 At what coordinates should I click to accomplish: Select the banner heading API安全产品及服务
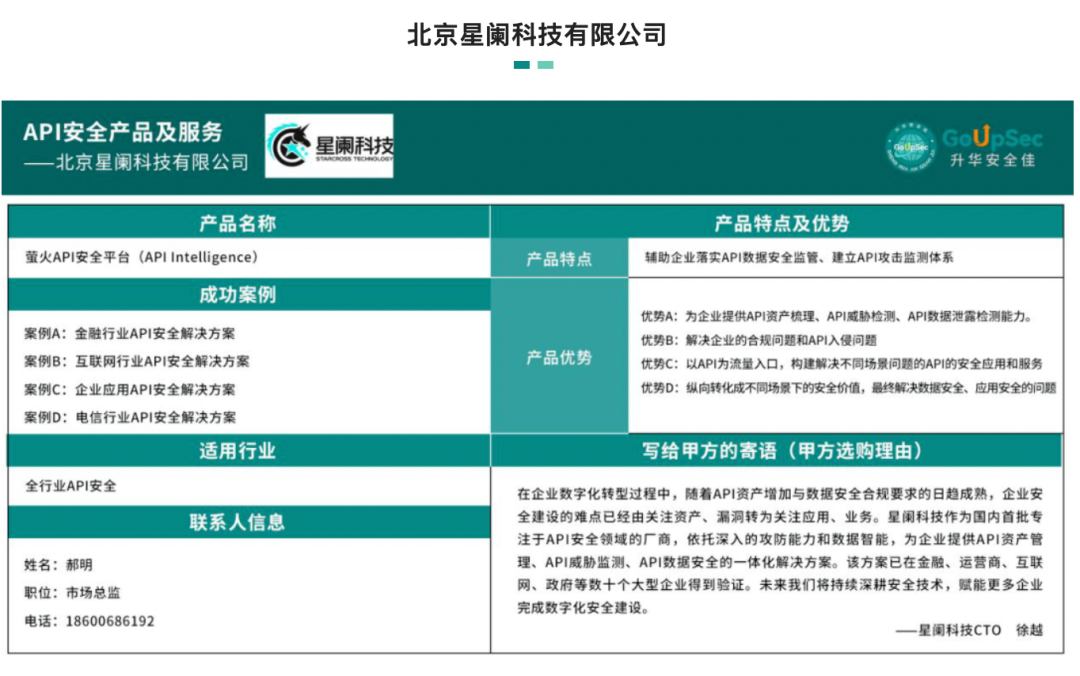pyautogui.click(x=123, y=132)
